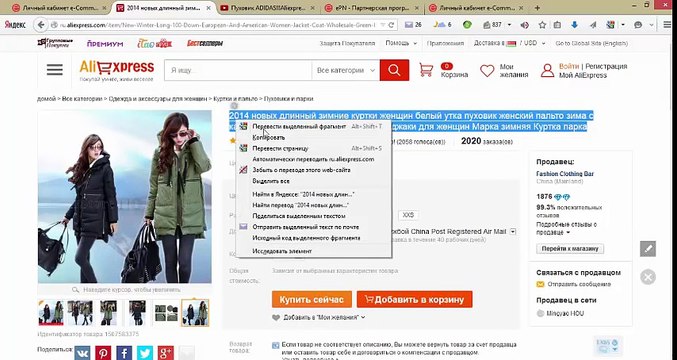Click the AliExpress logo
Image resolution: width=677 pixels, height=360 pixels.
point(117,70)
